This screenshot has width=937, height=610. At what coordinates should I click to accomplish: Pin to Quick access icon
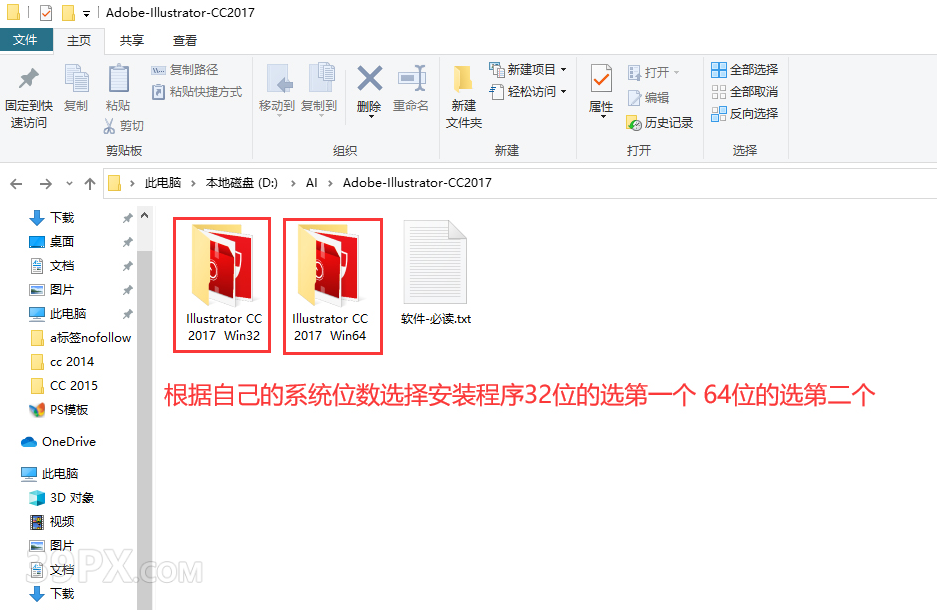coord(29,78)
